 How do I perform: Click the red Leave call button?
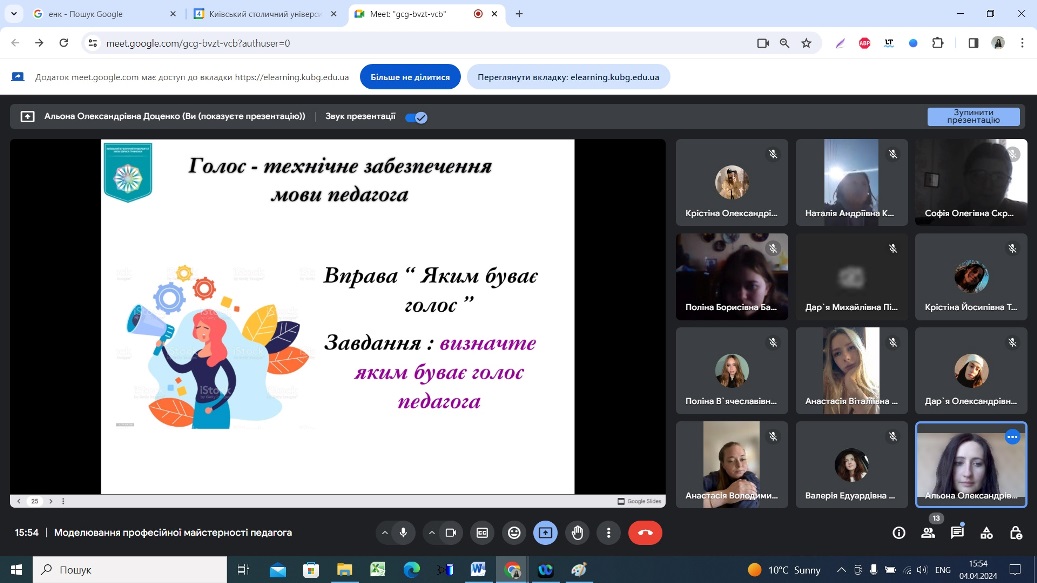645,533
